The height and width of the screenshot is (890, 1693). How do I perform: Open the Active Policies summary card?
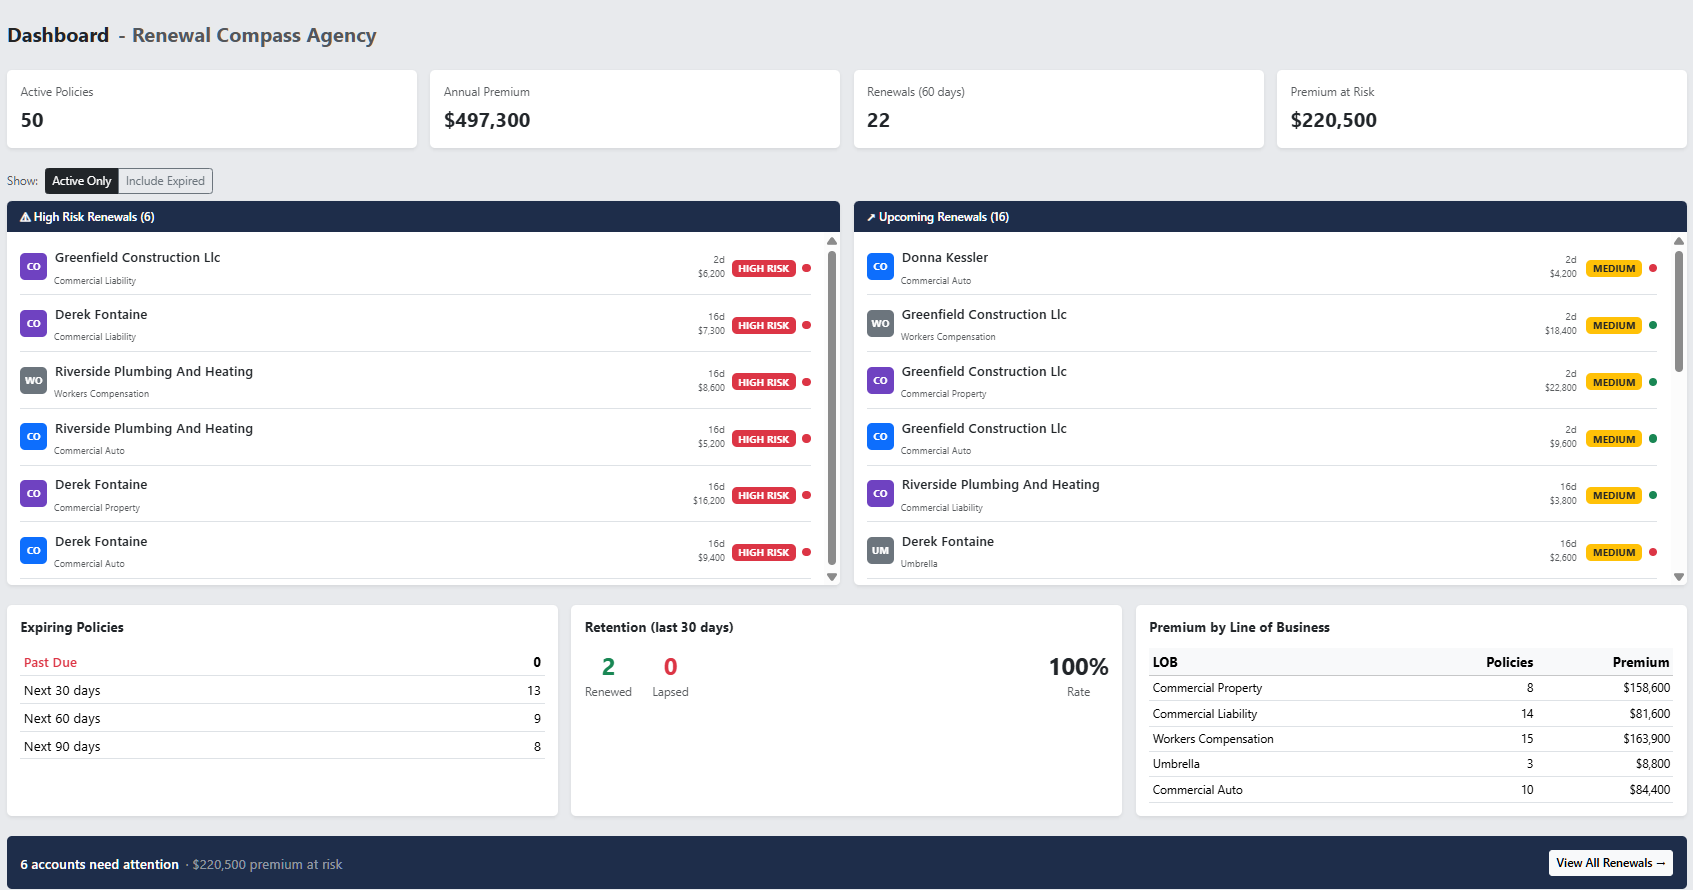point(212,109)
